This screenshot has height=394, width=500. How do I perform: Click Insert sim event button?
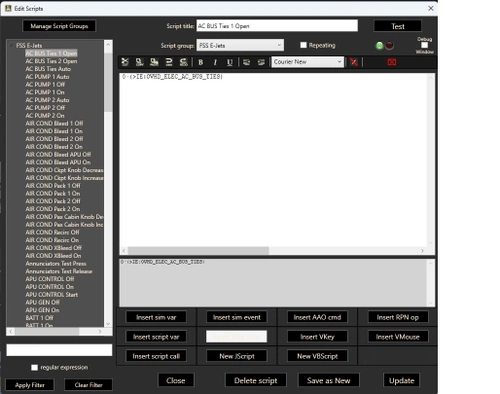pyautogui.click(x=237, y=317)
